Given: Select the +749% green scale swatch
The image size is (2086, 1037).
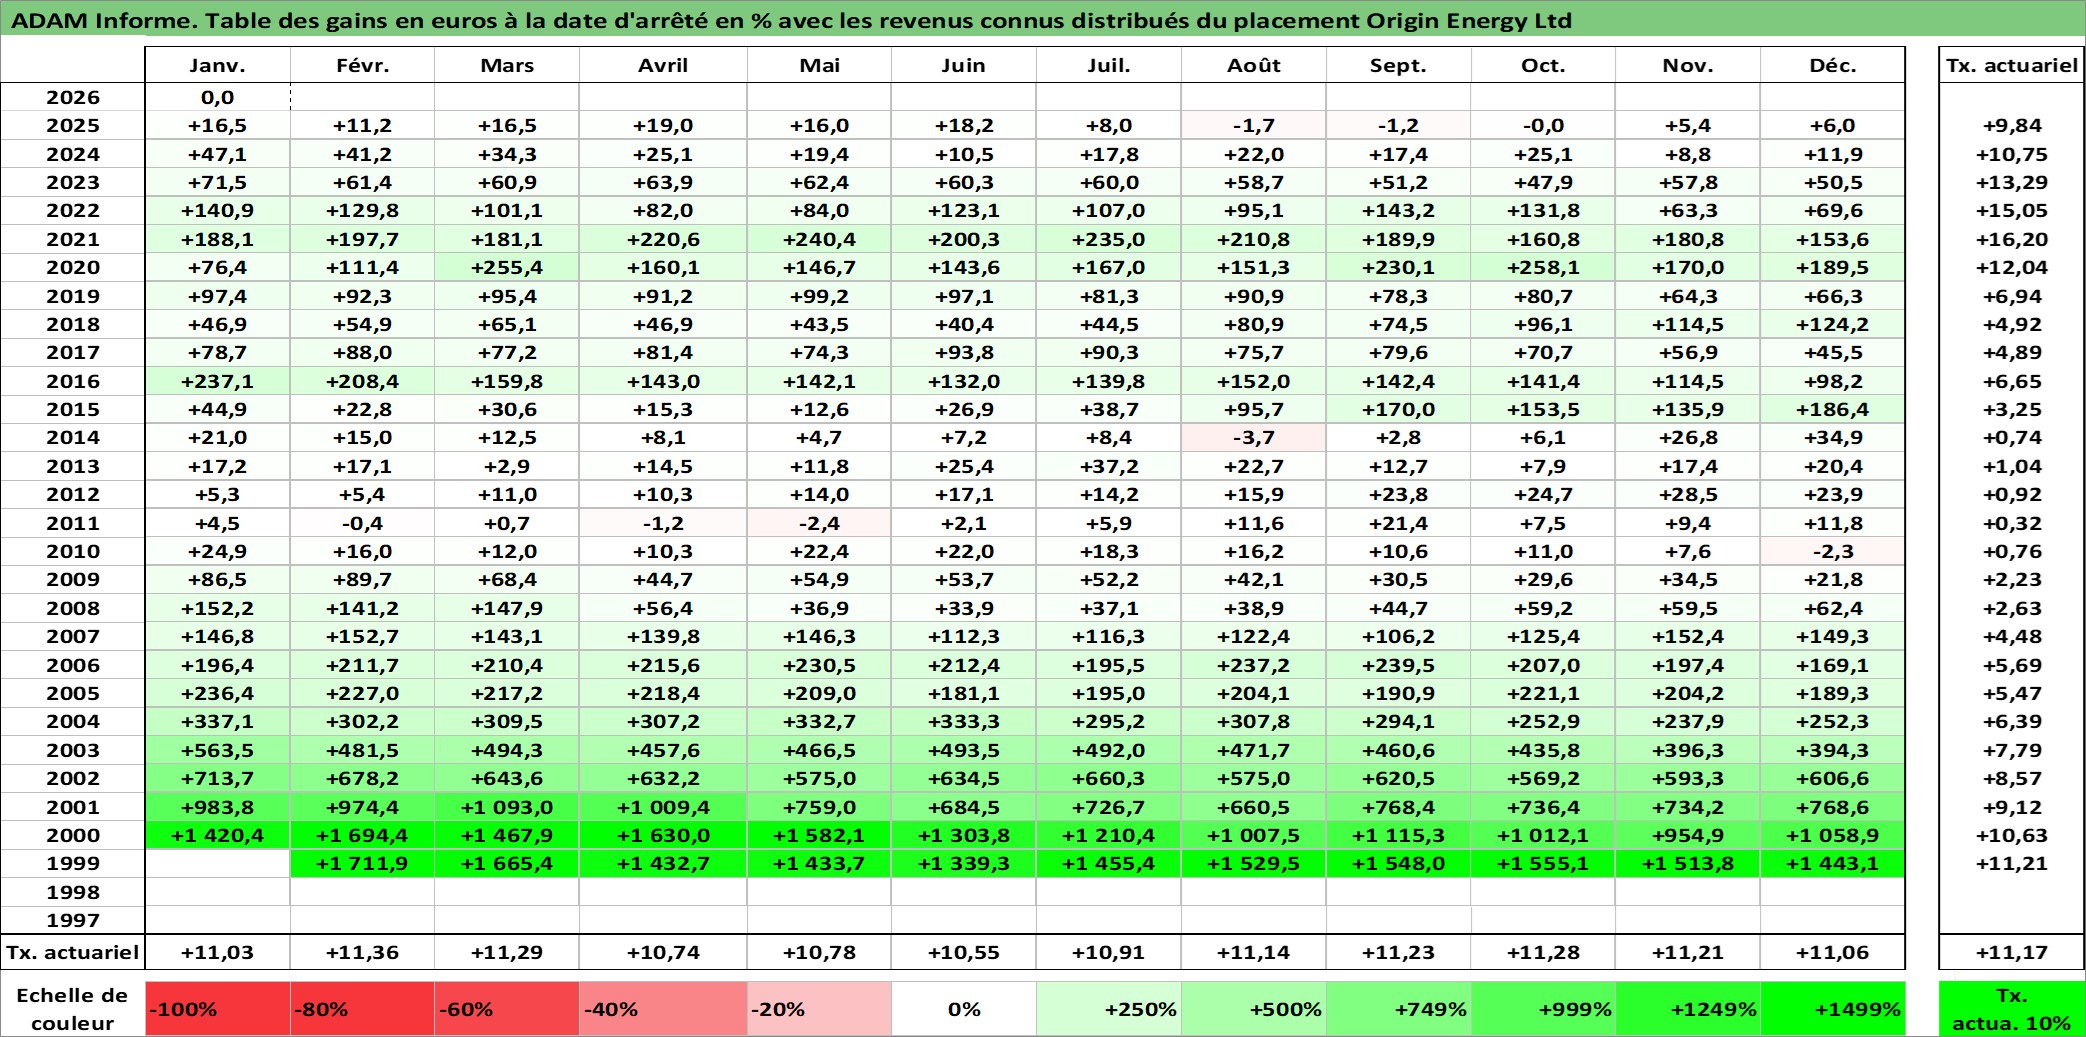Looking at the screenshot, I should click(1399, 1009).
